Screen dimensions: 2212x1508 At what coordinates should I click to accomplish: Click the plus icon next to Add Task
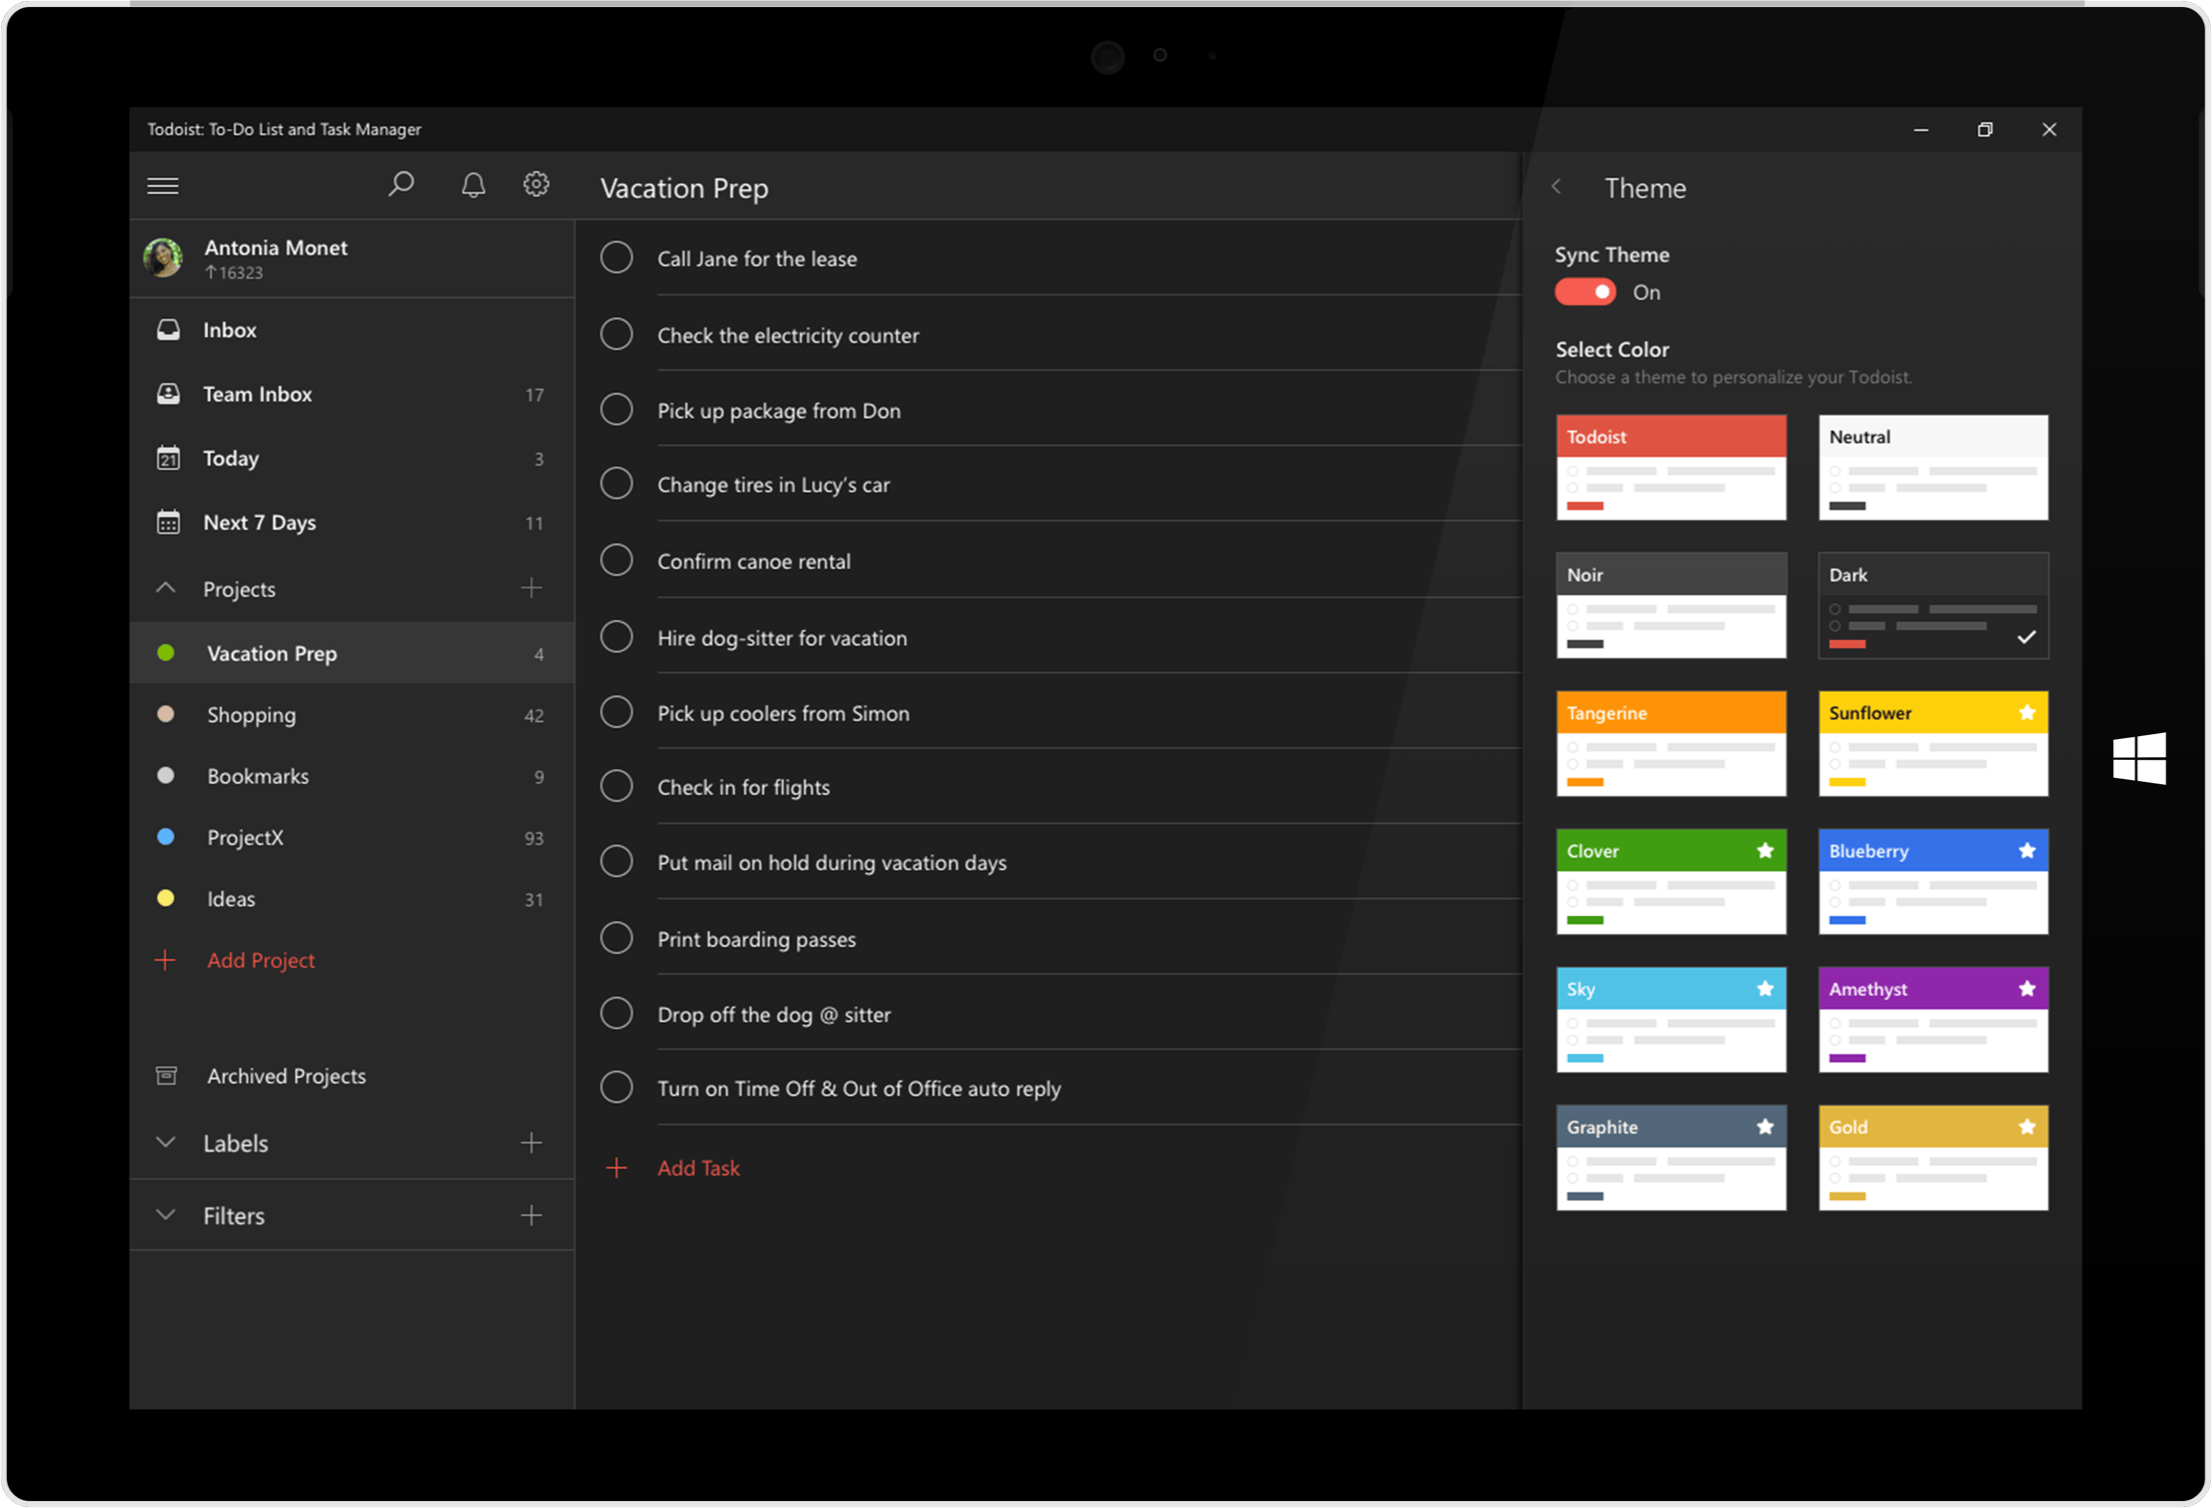pyautogui.click(x=617, y=1168)
